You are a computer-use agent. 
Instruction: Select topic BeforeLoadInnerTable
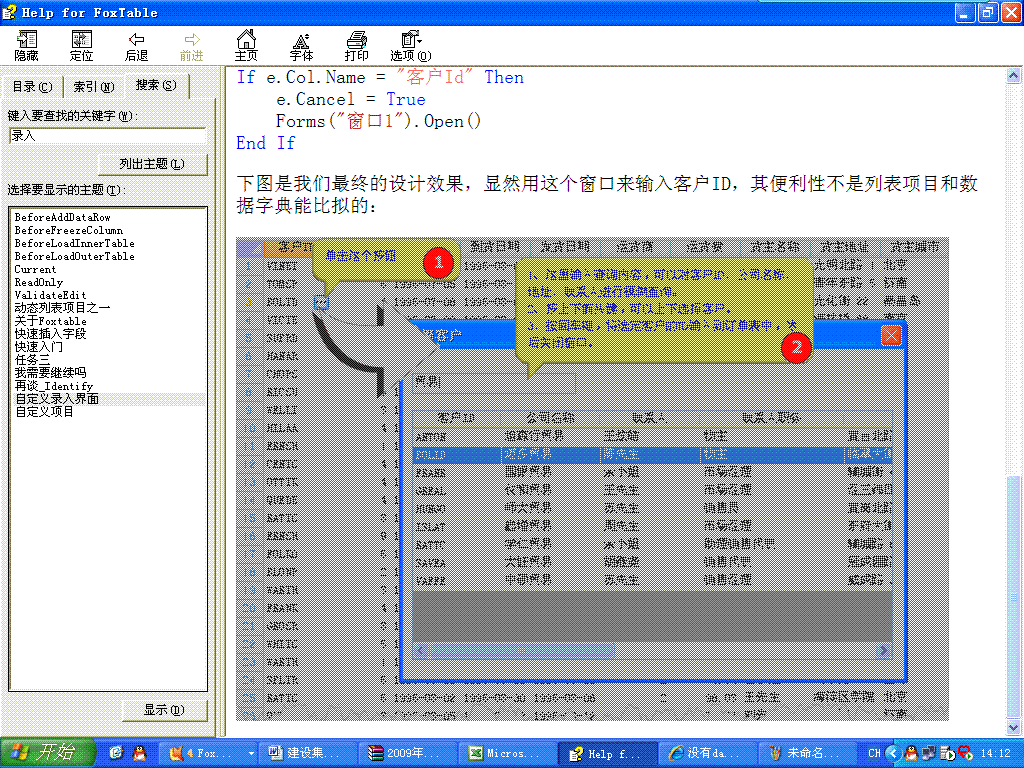74,243
